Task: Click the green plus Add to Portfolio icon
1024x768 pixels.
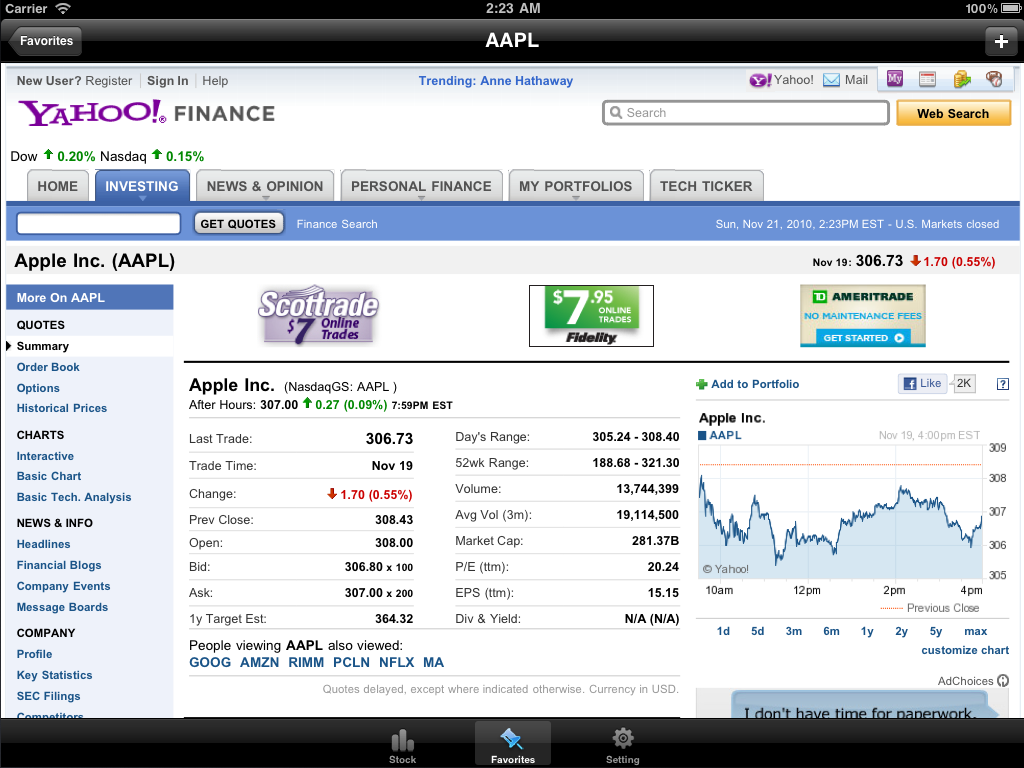Action: (x=701, y=385)
